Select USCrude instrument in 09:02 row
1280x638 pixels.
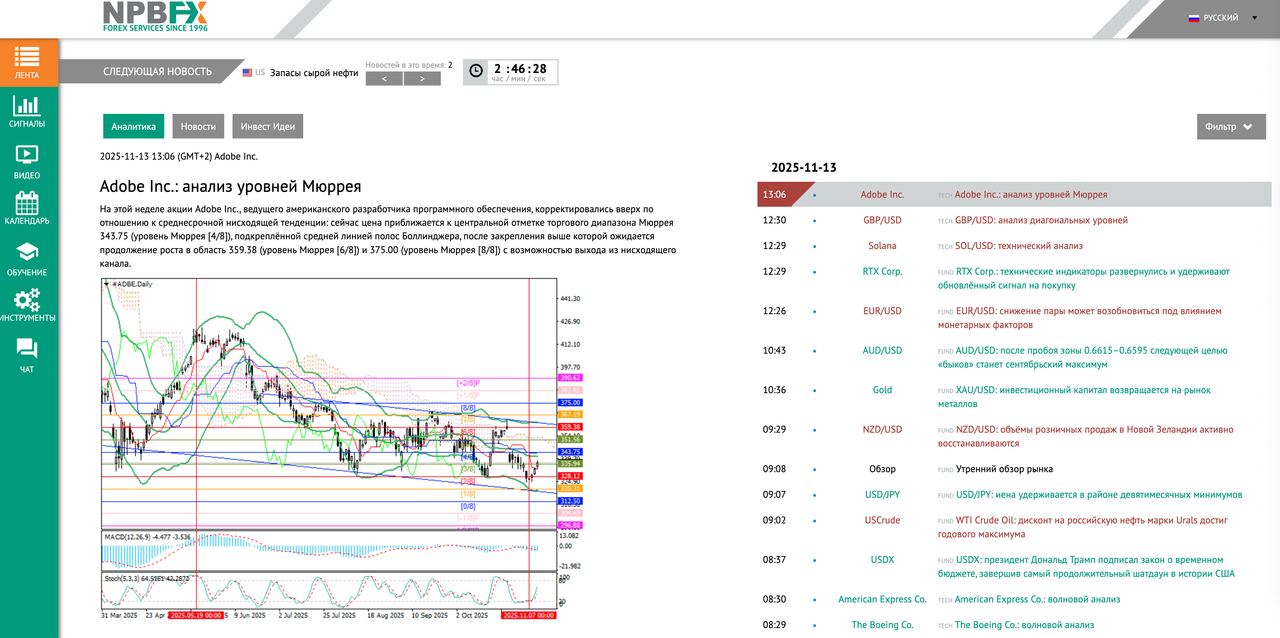tap(882, 521)
